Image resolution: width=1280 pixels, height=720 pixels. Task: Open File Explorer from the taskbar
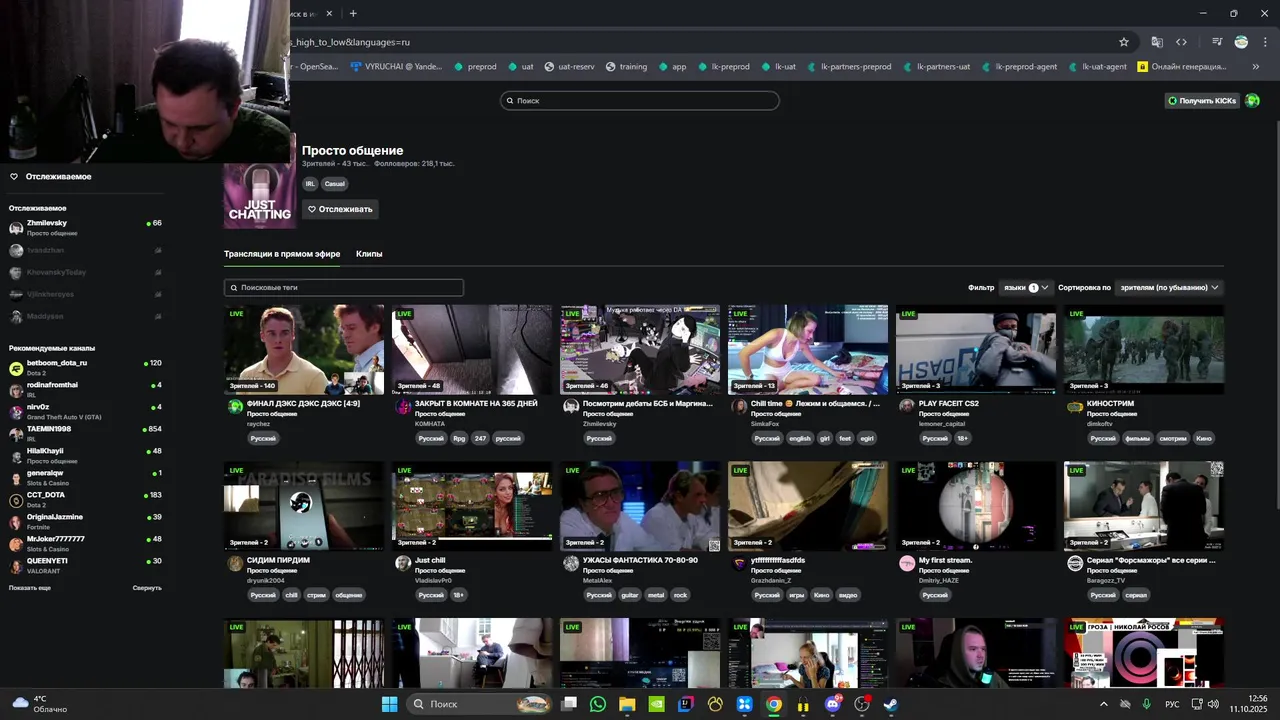627,704
